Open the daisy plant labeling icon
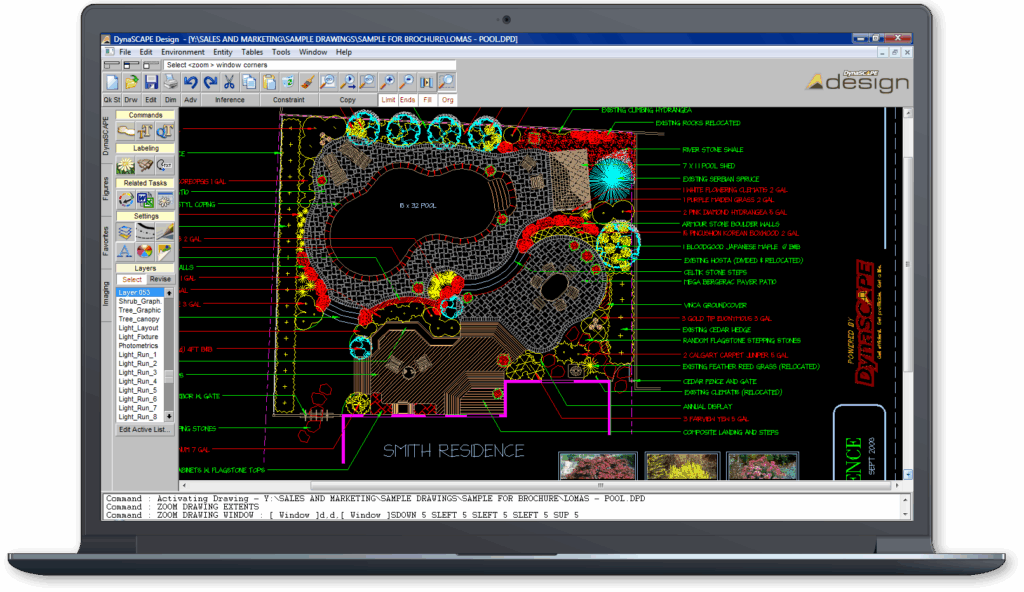Viewport: 1024px width, 592px height. [x=125, y=165]
